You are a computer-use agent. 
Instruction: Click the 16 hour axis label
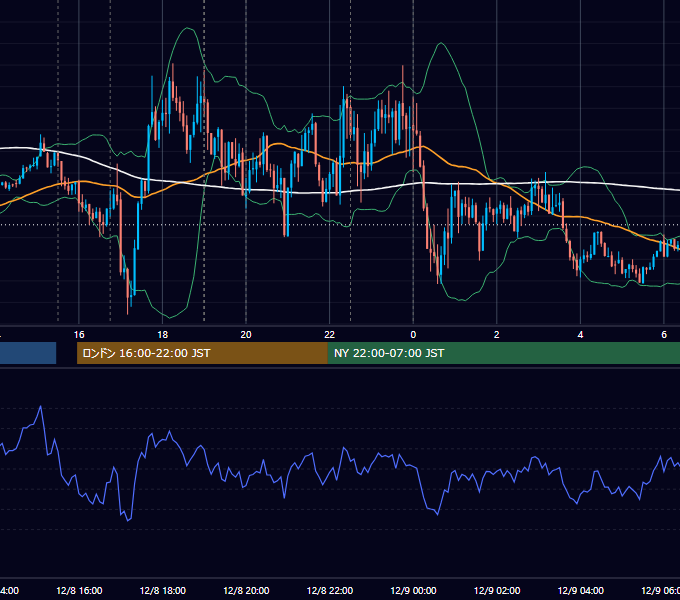[79, 335]
